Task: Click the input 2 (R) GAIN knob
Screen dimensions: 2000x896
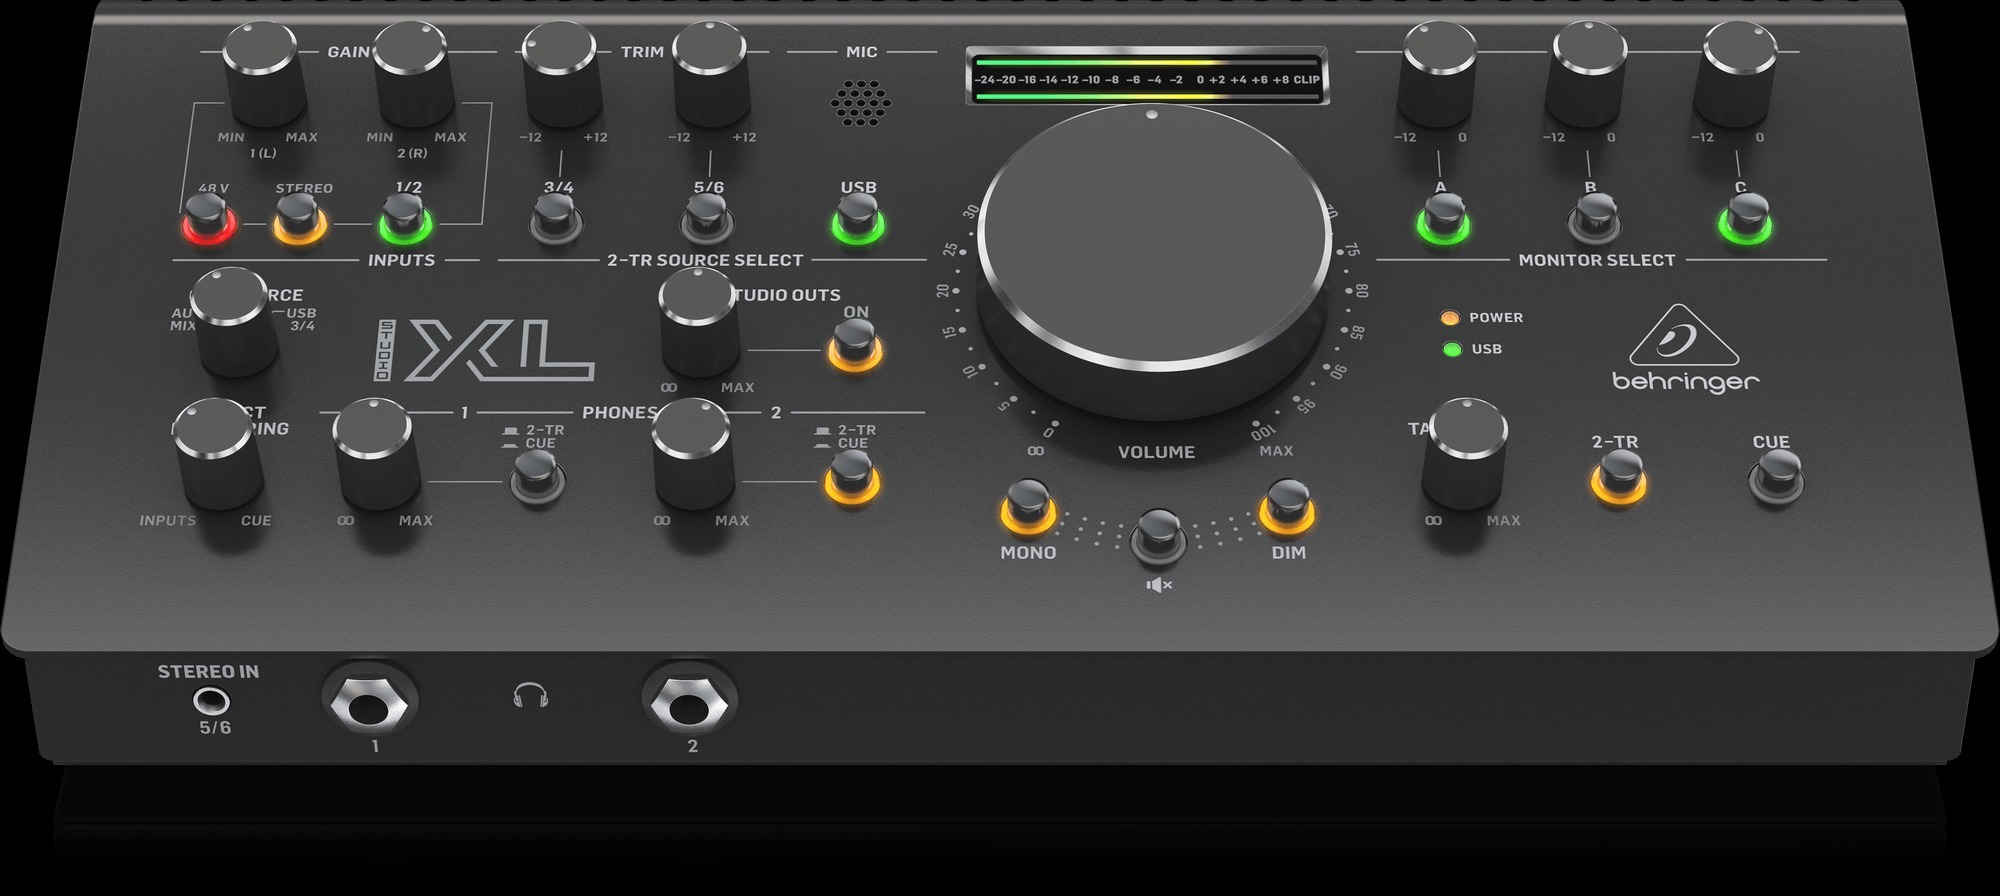Action: pyautogui.click(x=414, y=75)
